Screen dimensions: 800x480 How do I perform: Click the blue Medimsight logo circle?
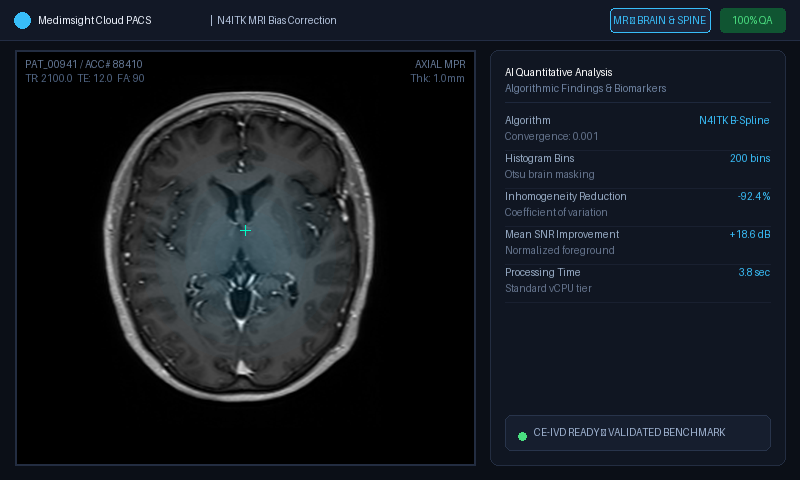22,20
